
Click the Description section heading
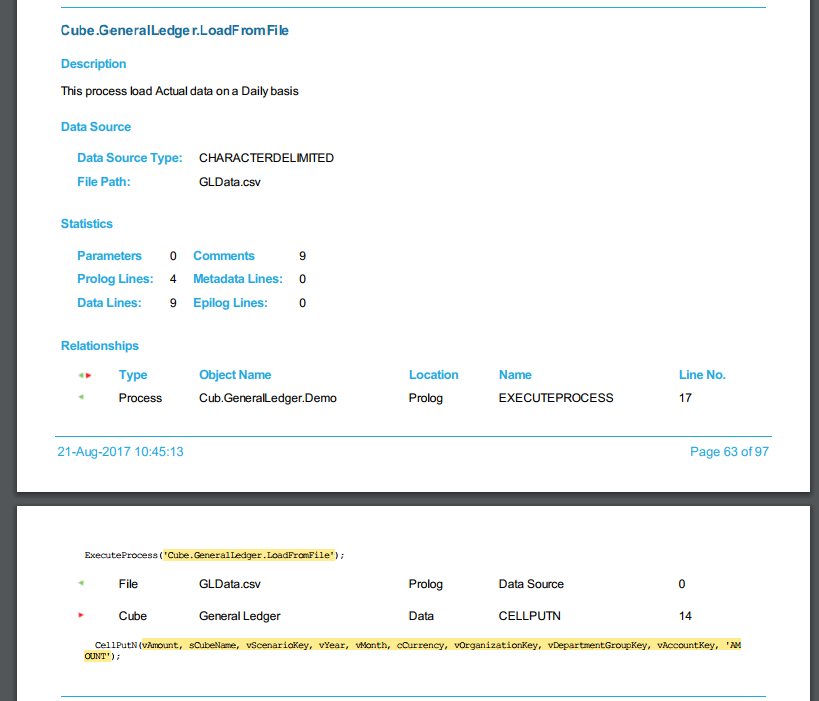click(93, 64)
